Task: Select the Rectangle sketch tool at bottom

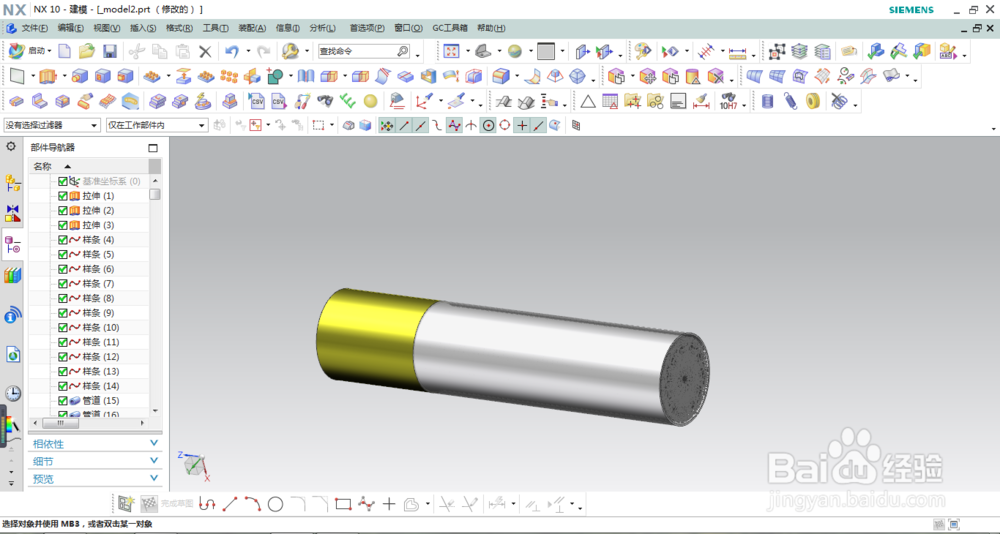Action: [x=343, y=504]
